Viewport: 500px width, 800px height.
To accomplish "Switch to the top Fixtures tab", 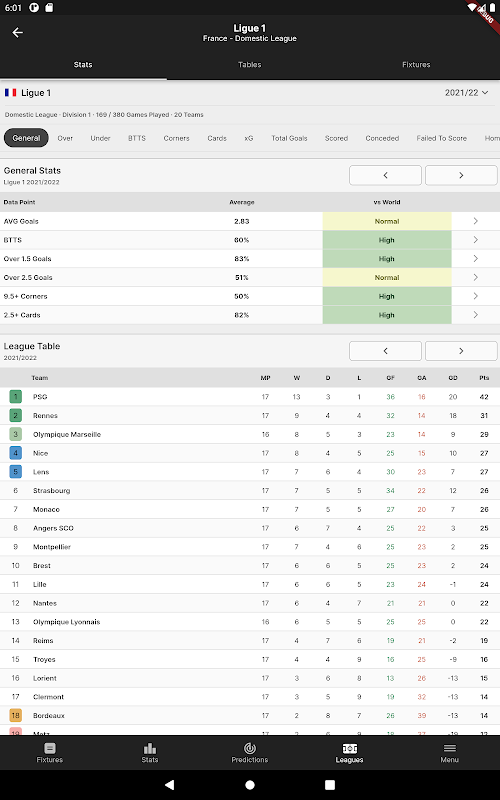I will coord(416,65).
